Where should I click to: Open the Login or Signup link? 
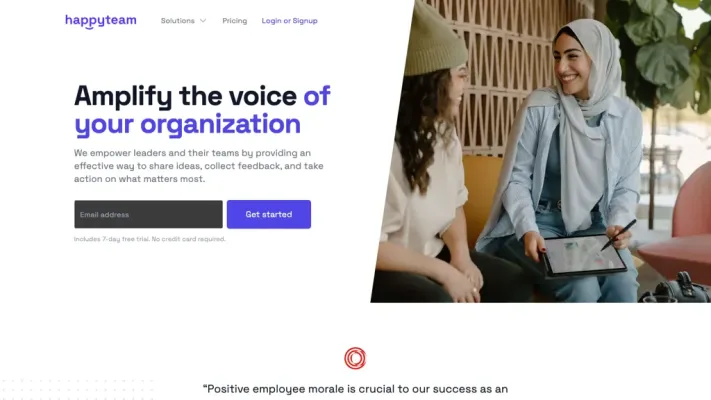pyautogui.click(x=289, y=21)
